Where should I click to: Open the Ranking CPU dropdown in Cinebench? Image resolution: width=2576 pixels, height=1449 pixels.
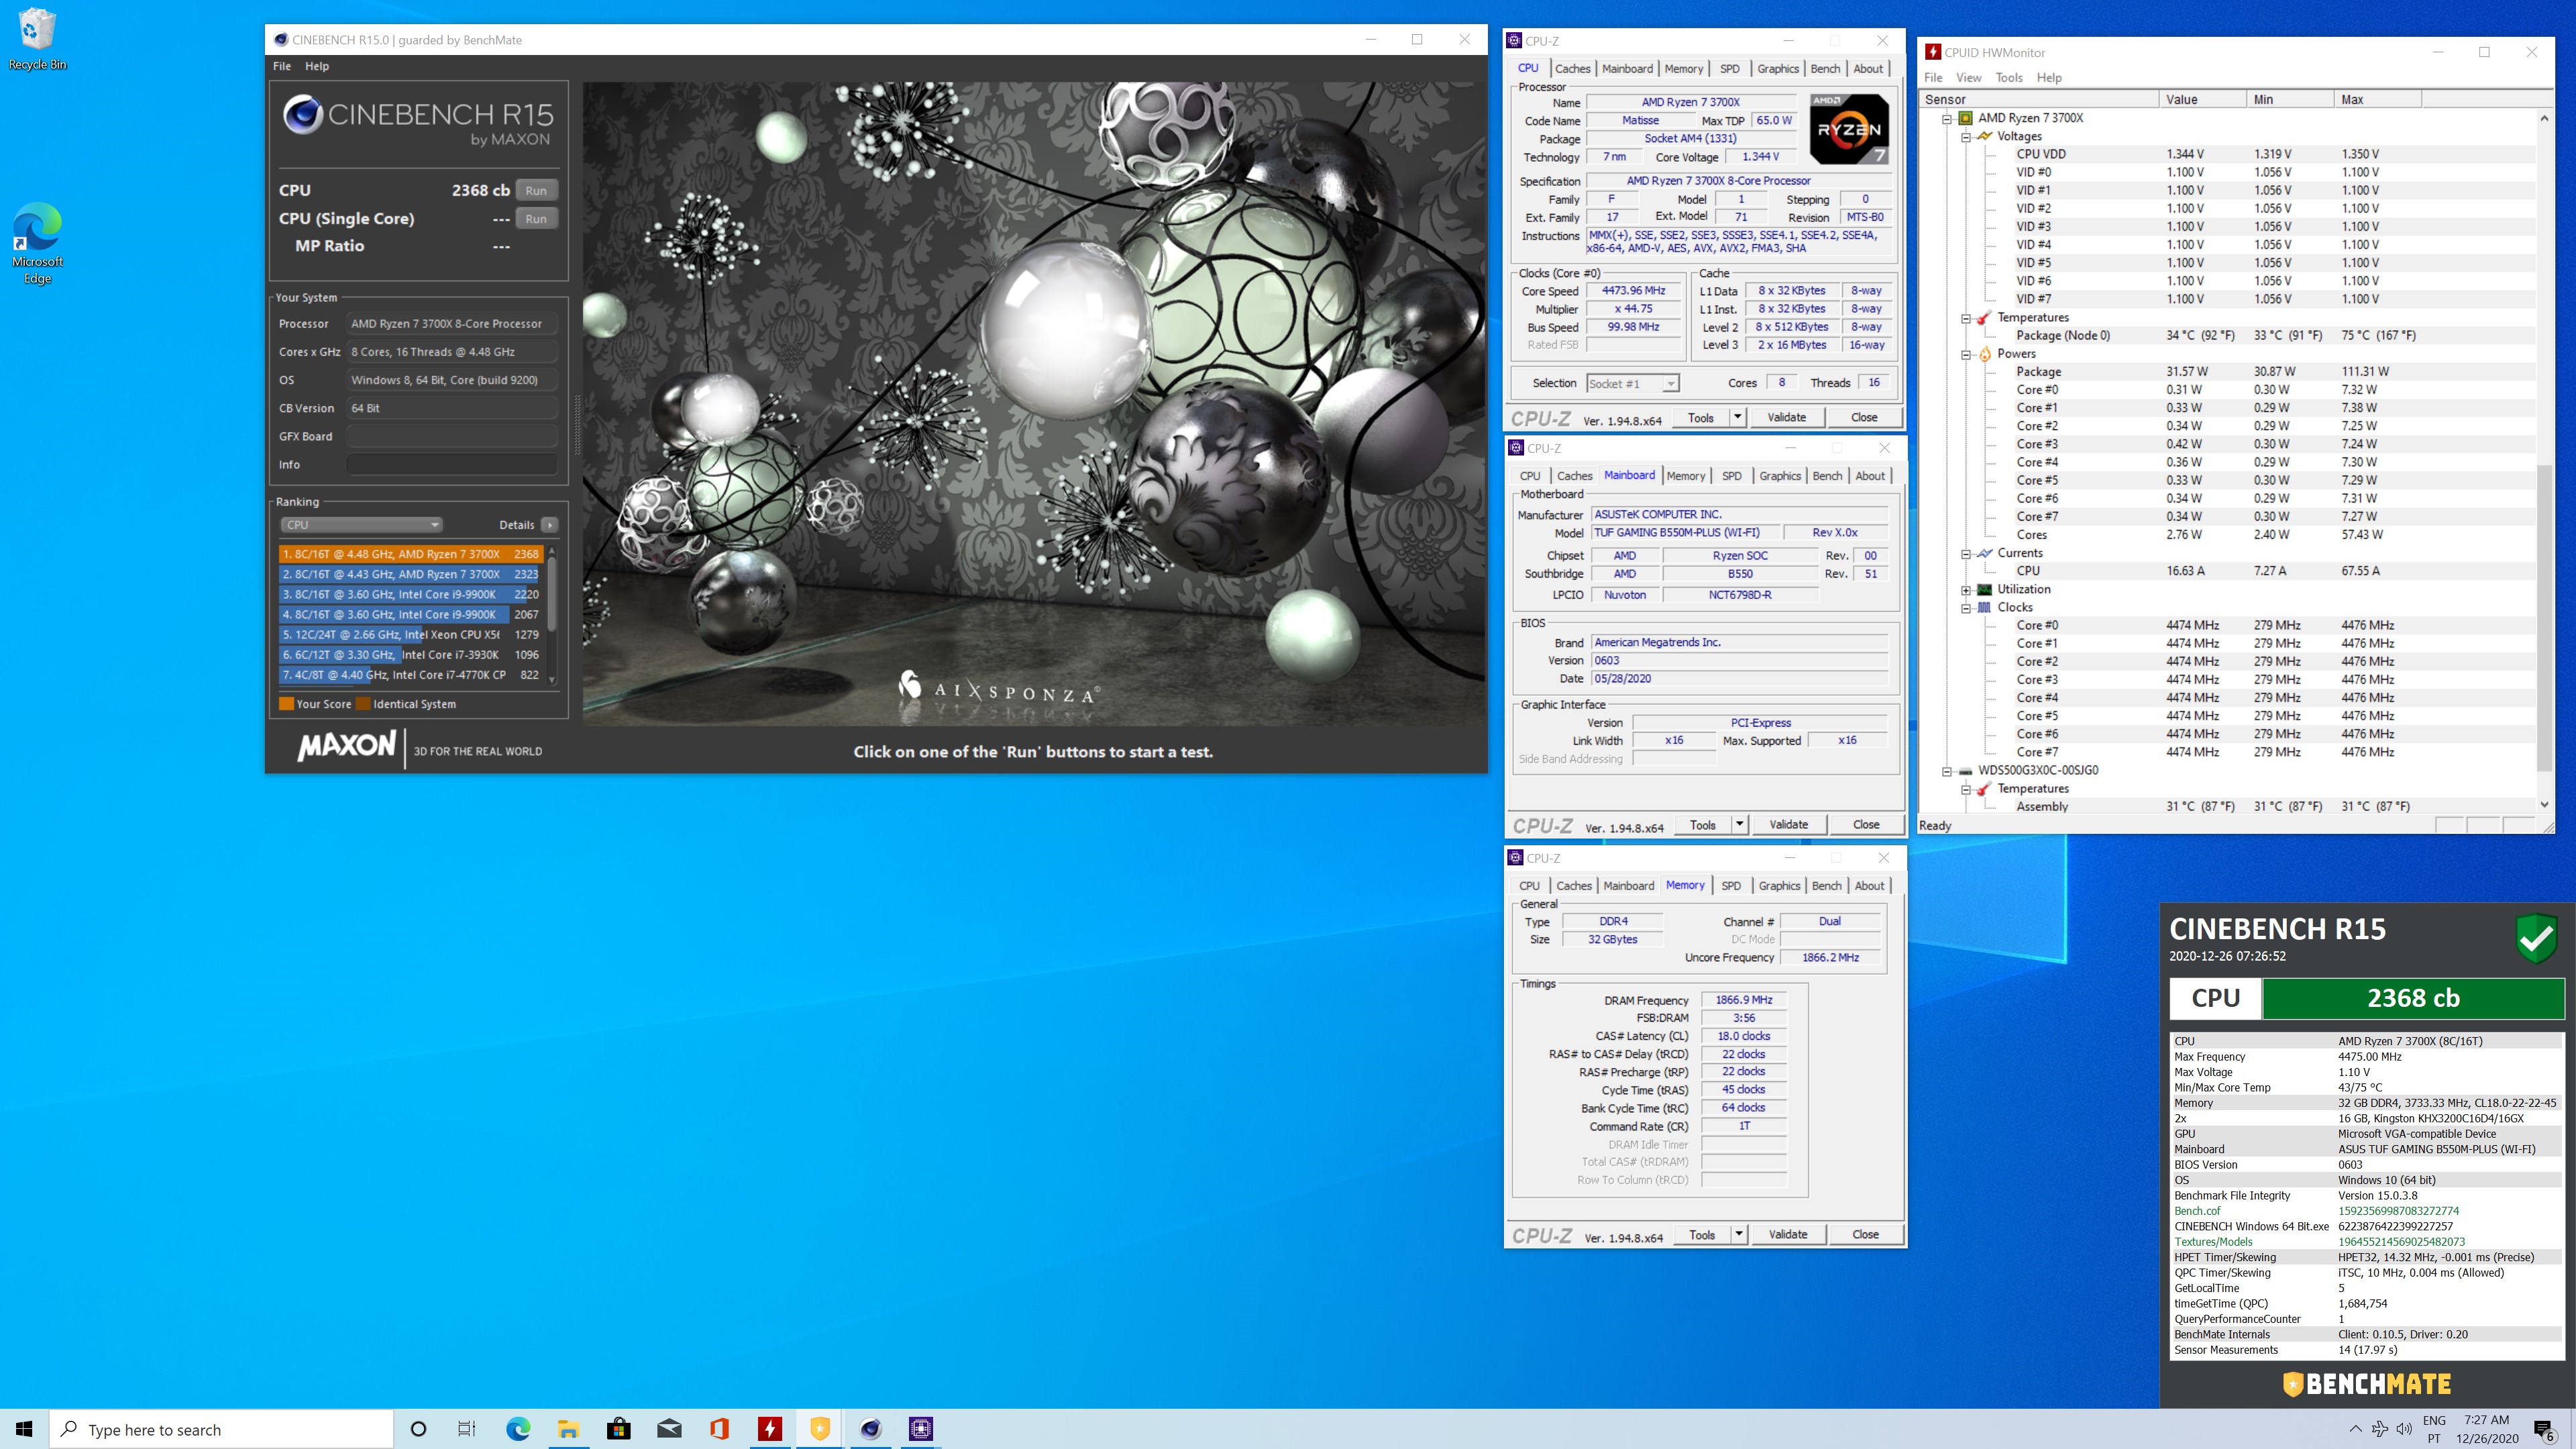click(x=361, y=525)
